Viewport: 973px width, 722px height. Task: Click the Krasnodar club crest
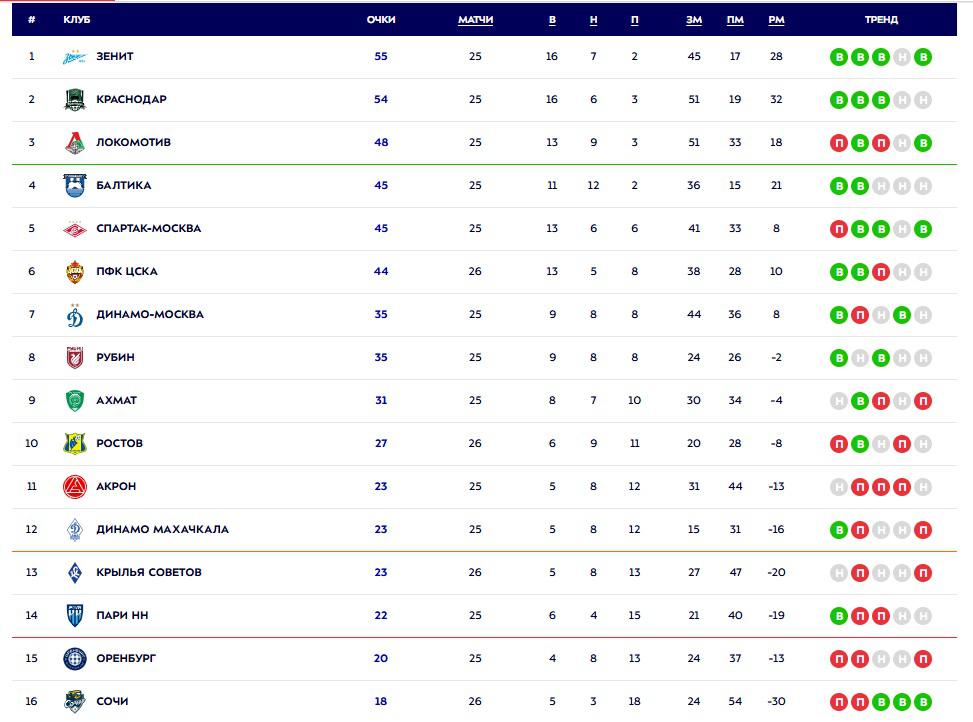coord(75,100)
